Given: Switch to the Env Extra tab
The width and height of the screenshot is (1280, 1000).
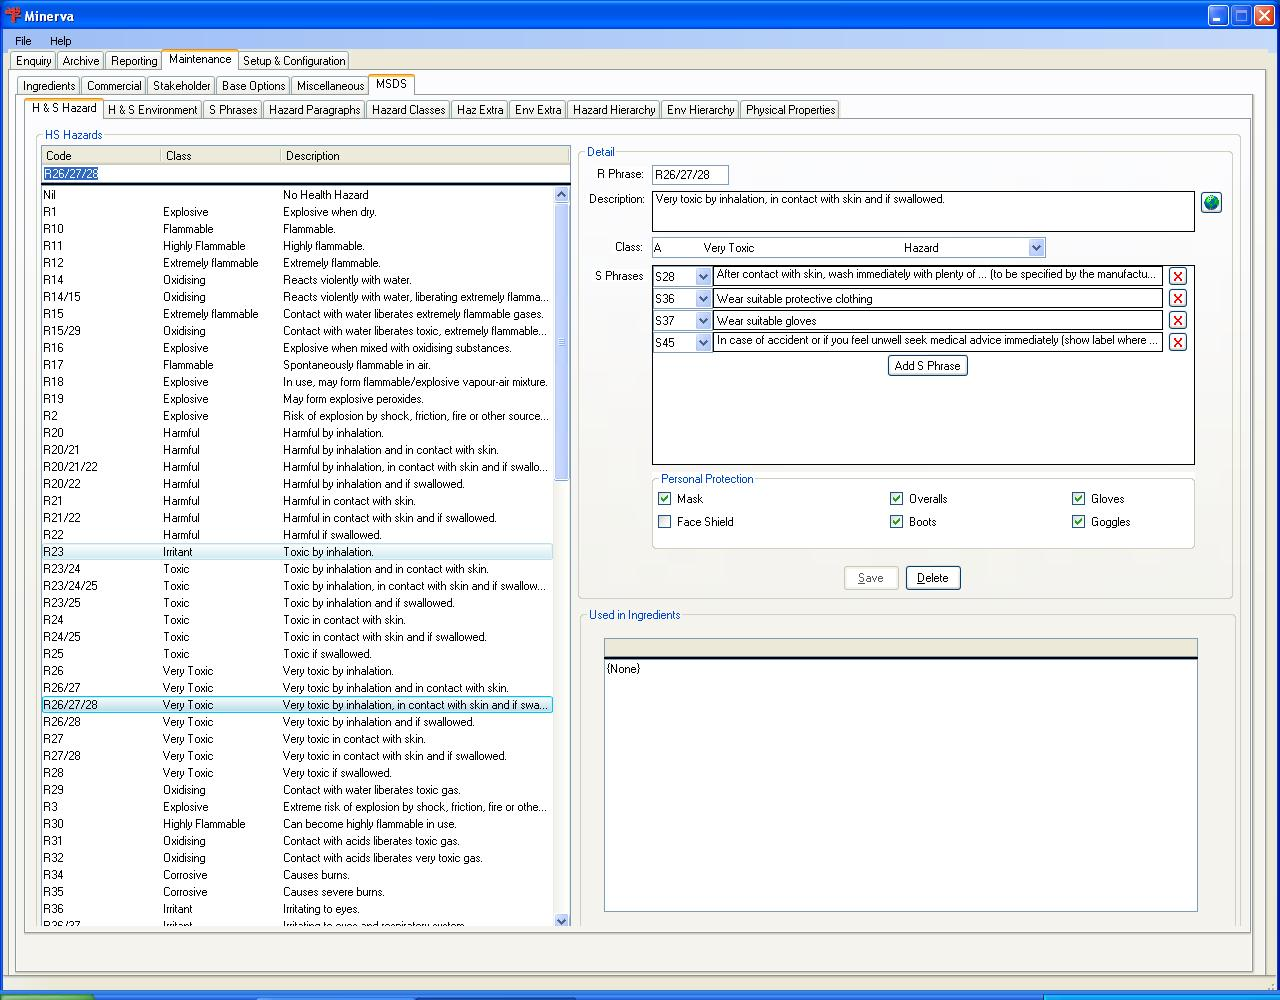Looking at the screenshot, I should coord(538,110).
